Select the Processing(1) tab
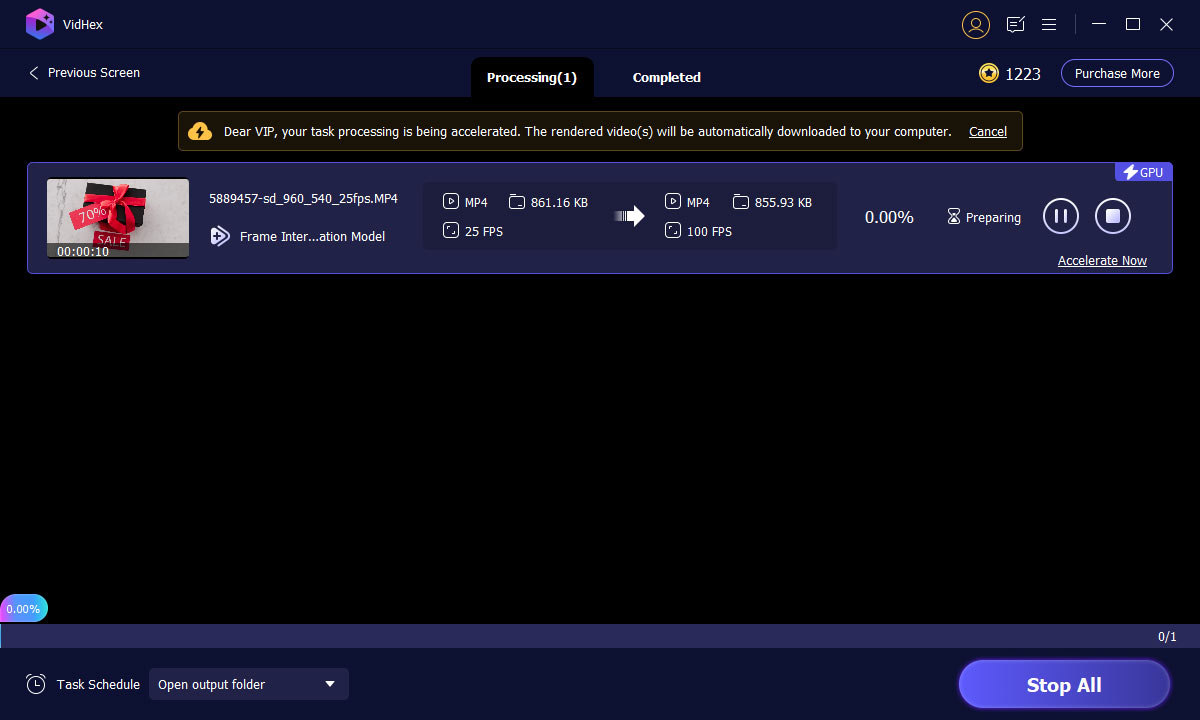 (x=531, y=77)
